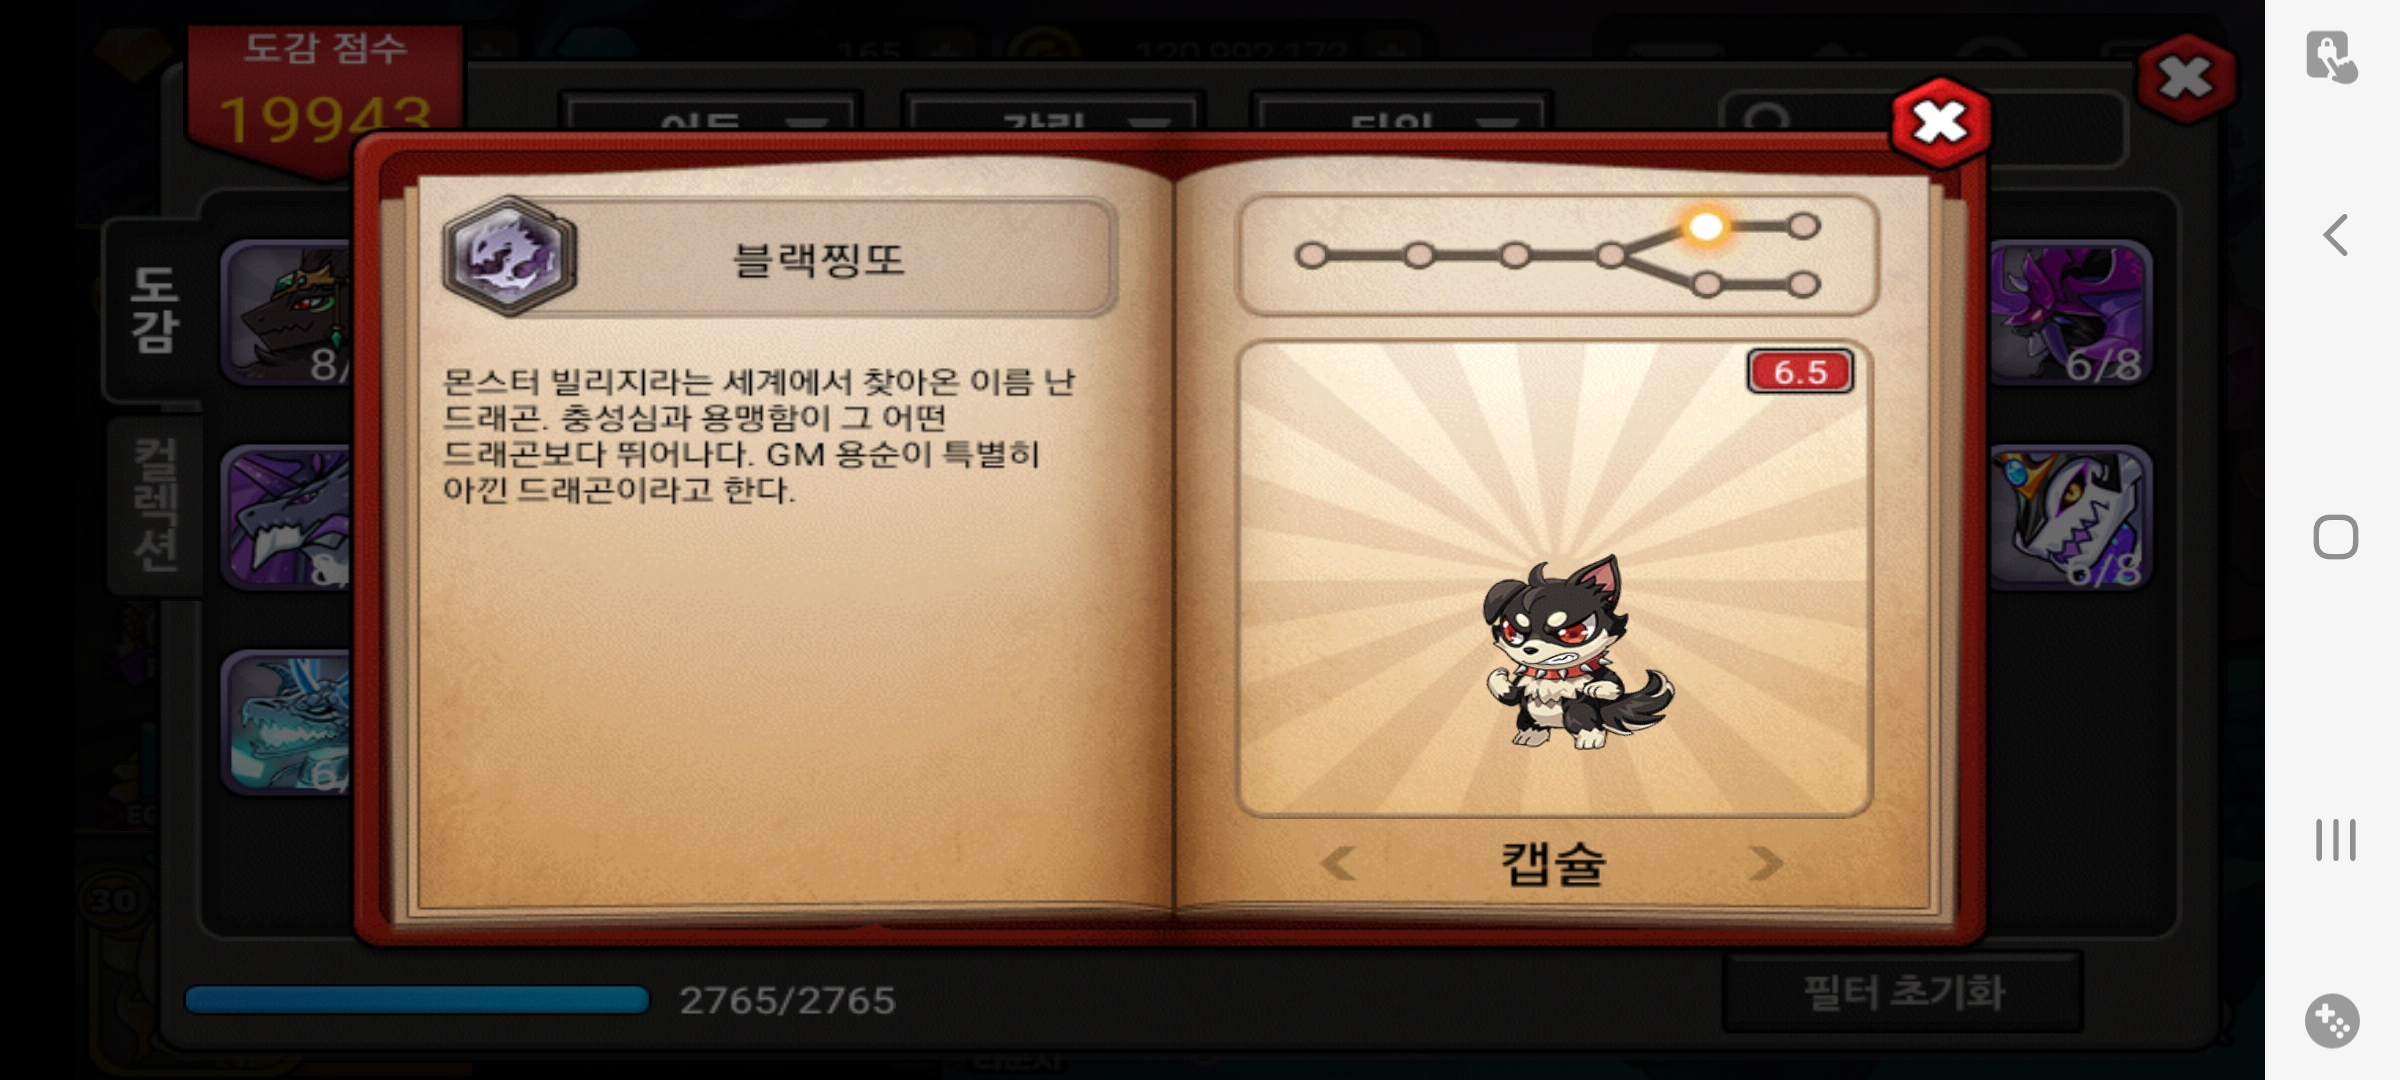Tap the 필터 초기화 button
Viewport: 2400px width, 1080px height.
coord(1903,992)
